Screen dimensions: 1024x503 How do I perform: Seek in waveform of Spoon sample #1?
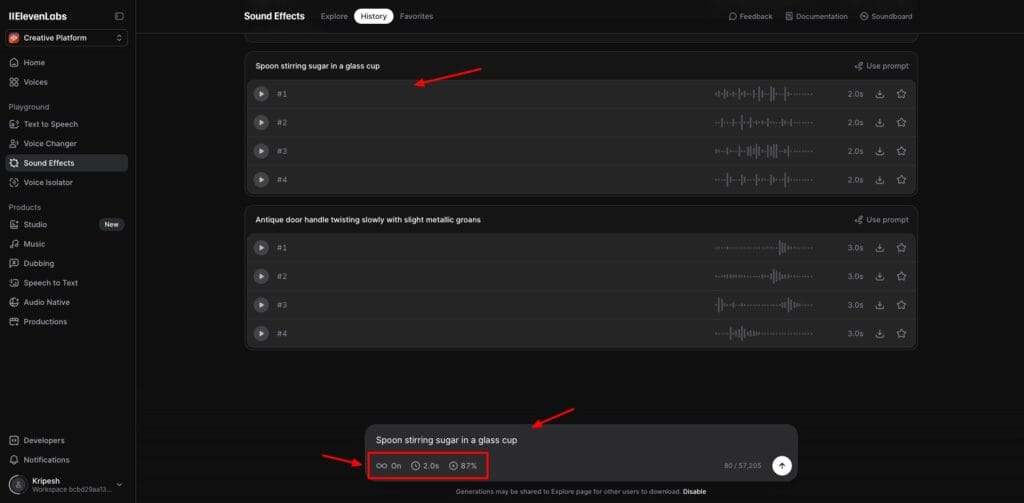click(x=764, y=94)
